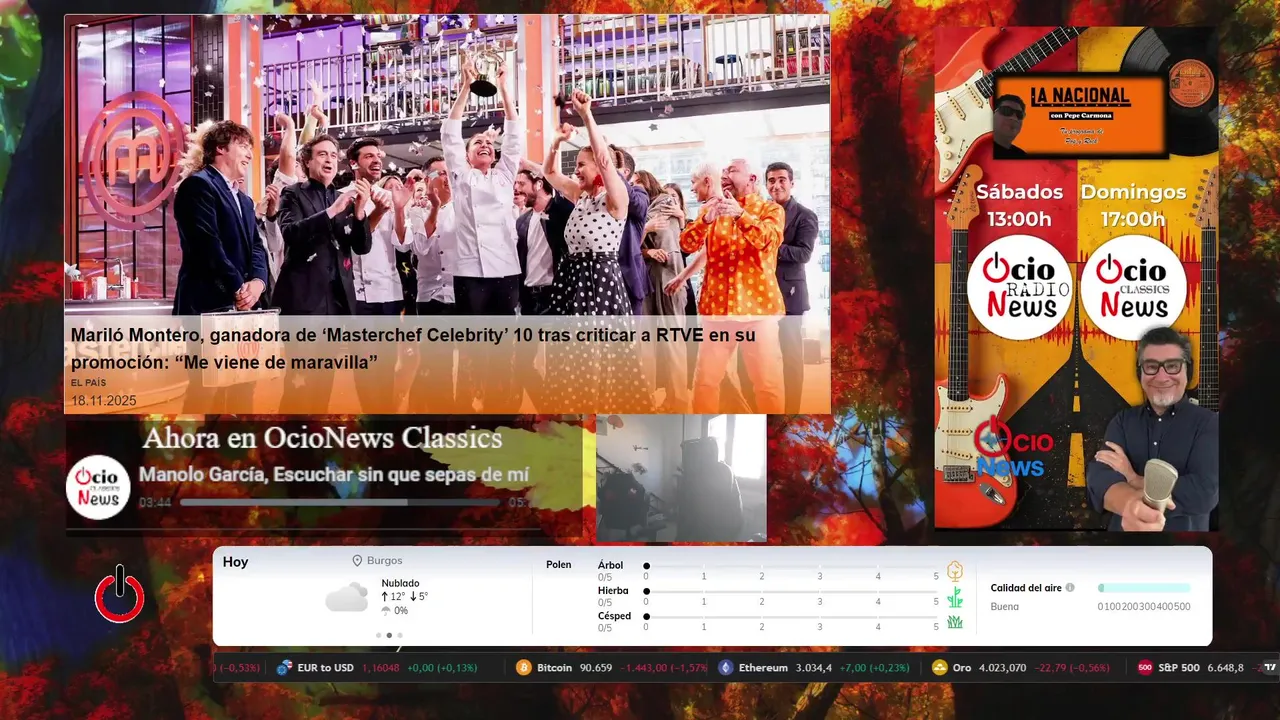
Task: Click the info icon beside Calidad del aire
Action: [x=1070, y=588]
